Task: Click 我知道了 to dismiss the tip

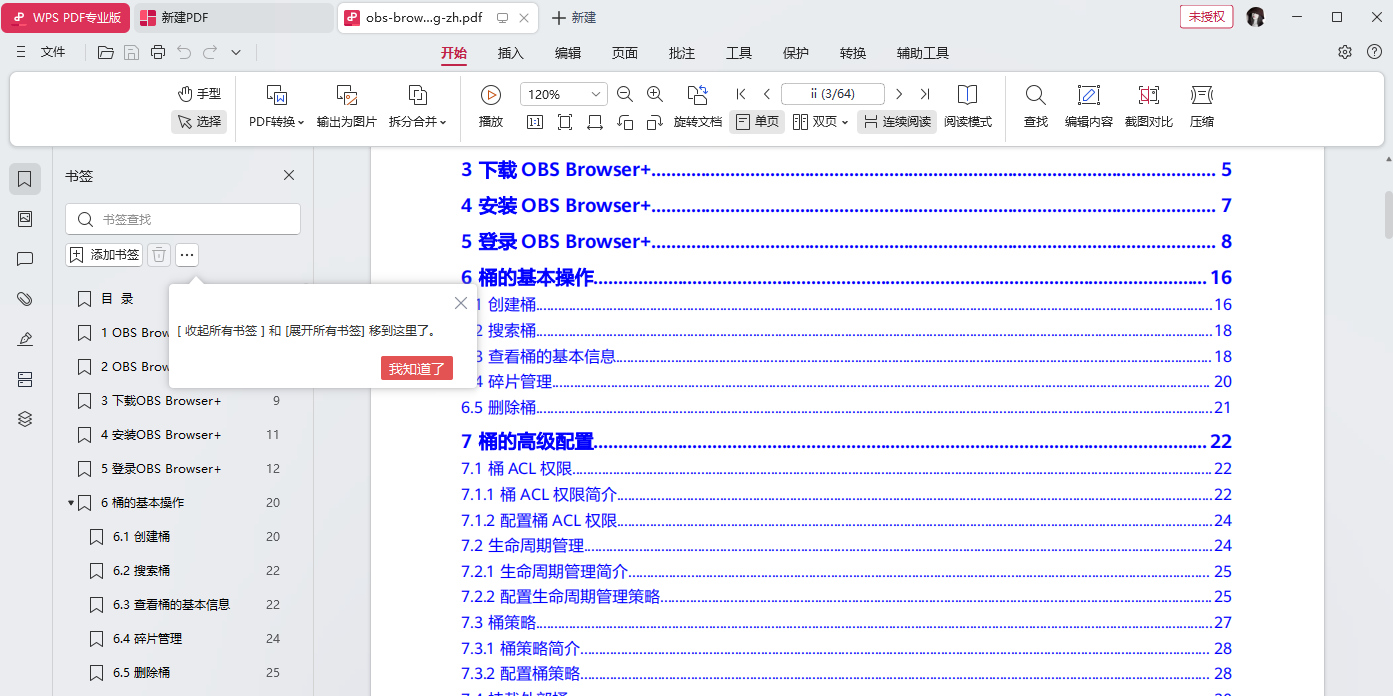Action: pyautogui.click(x=417, y=369)
